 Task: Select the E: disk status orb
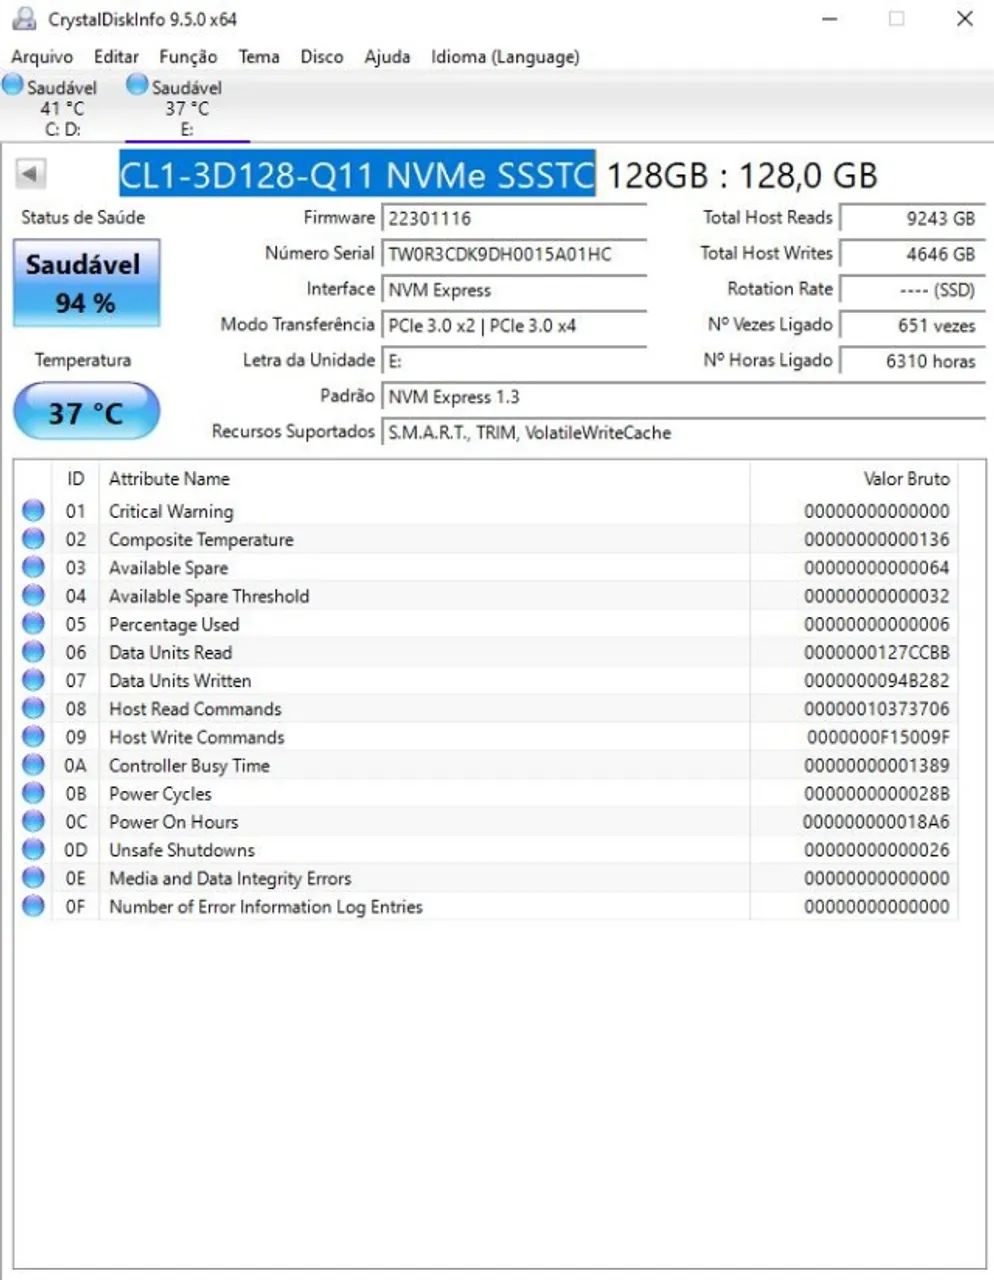(137, 85)
